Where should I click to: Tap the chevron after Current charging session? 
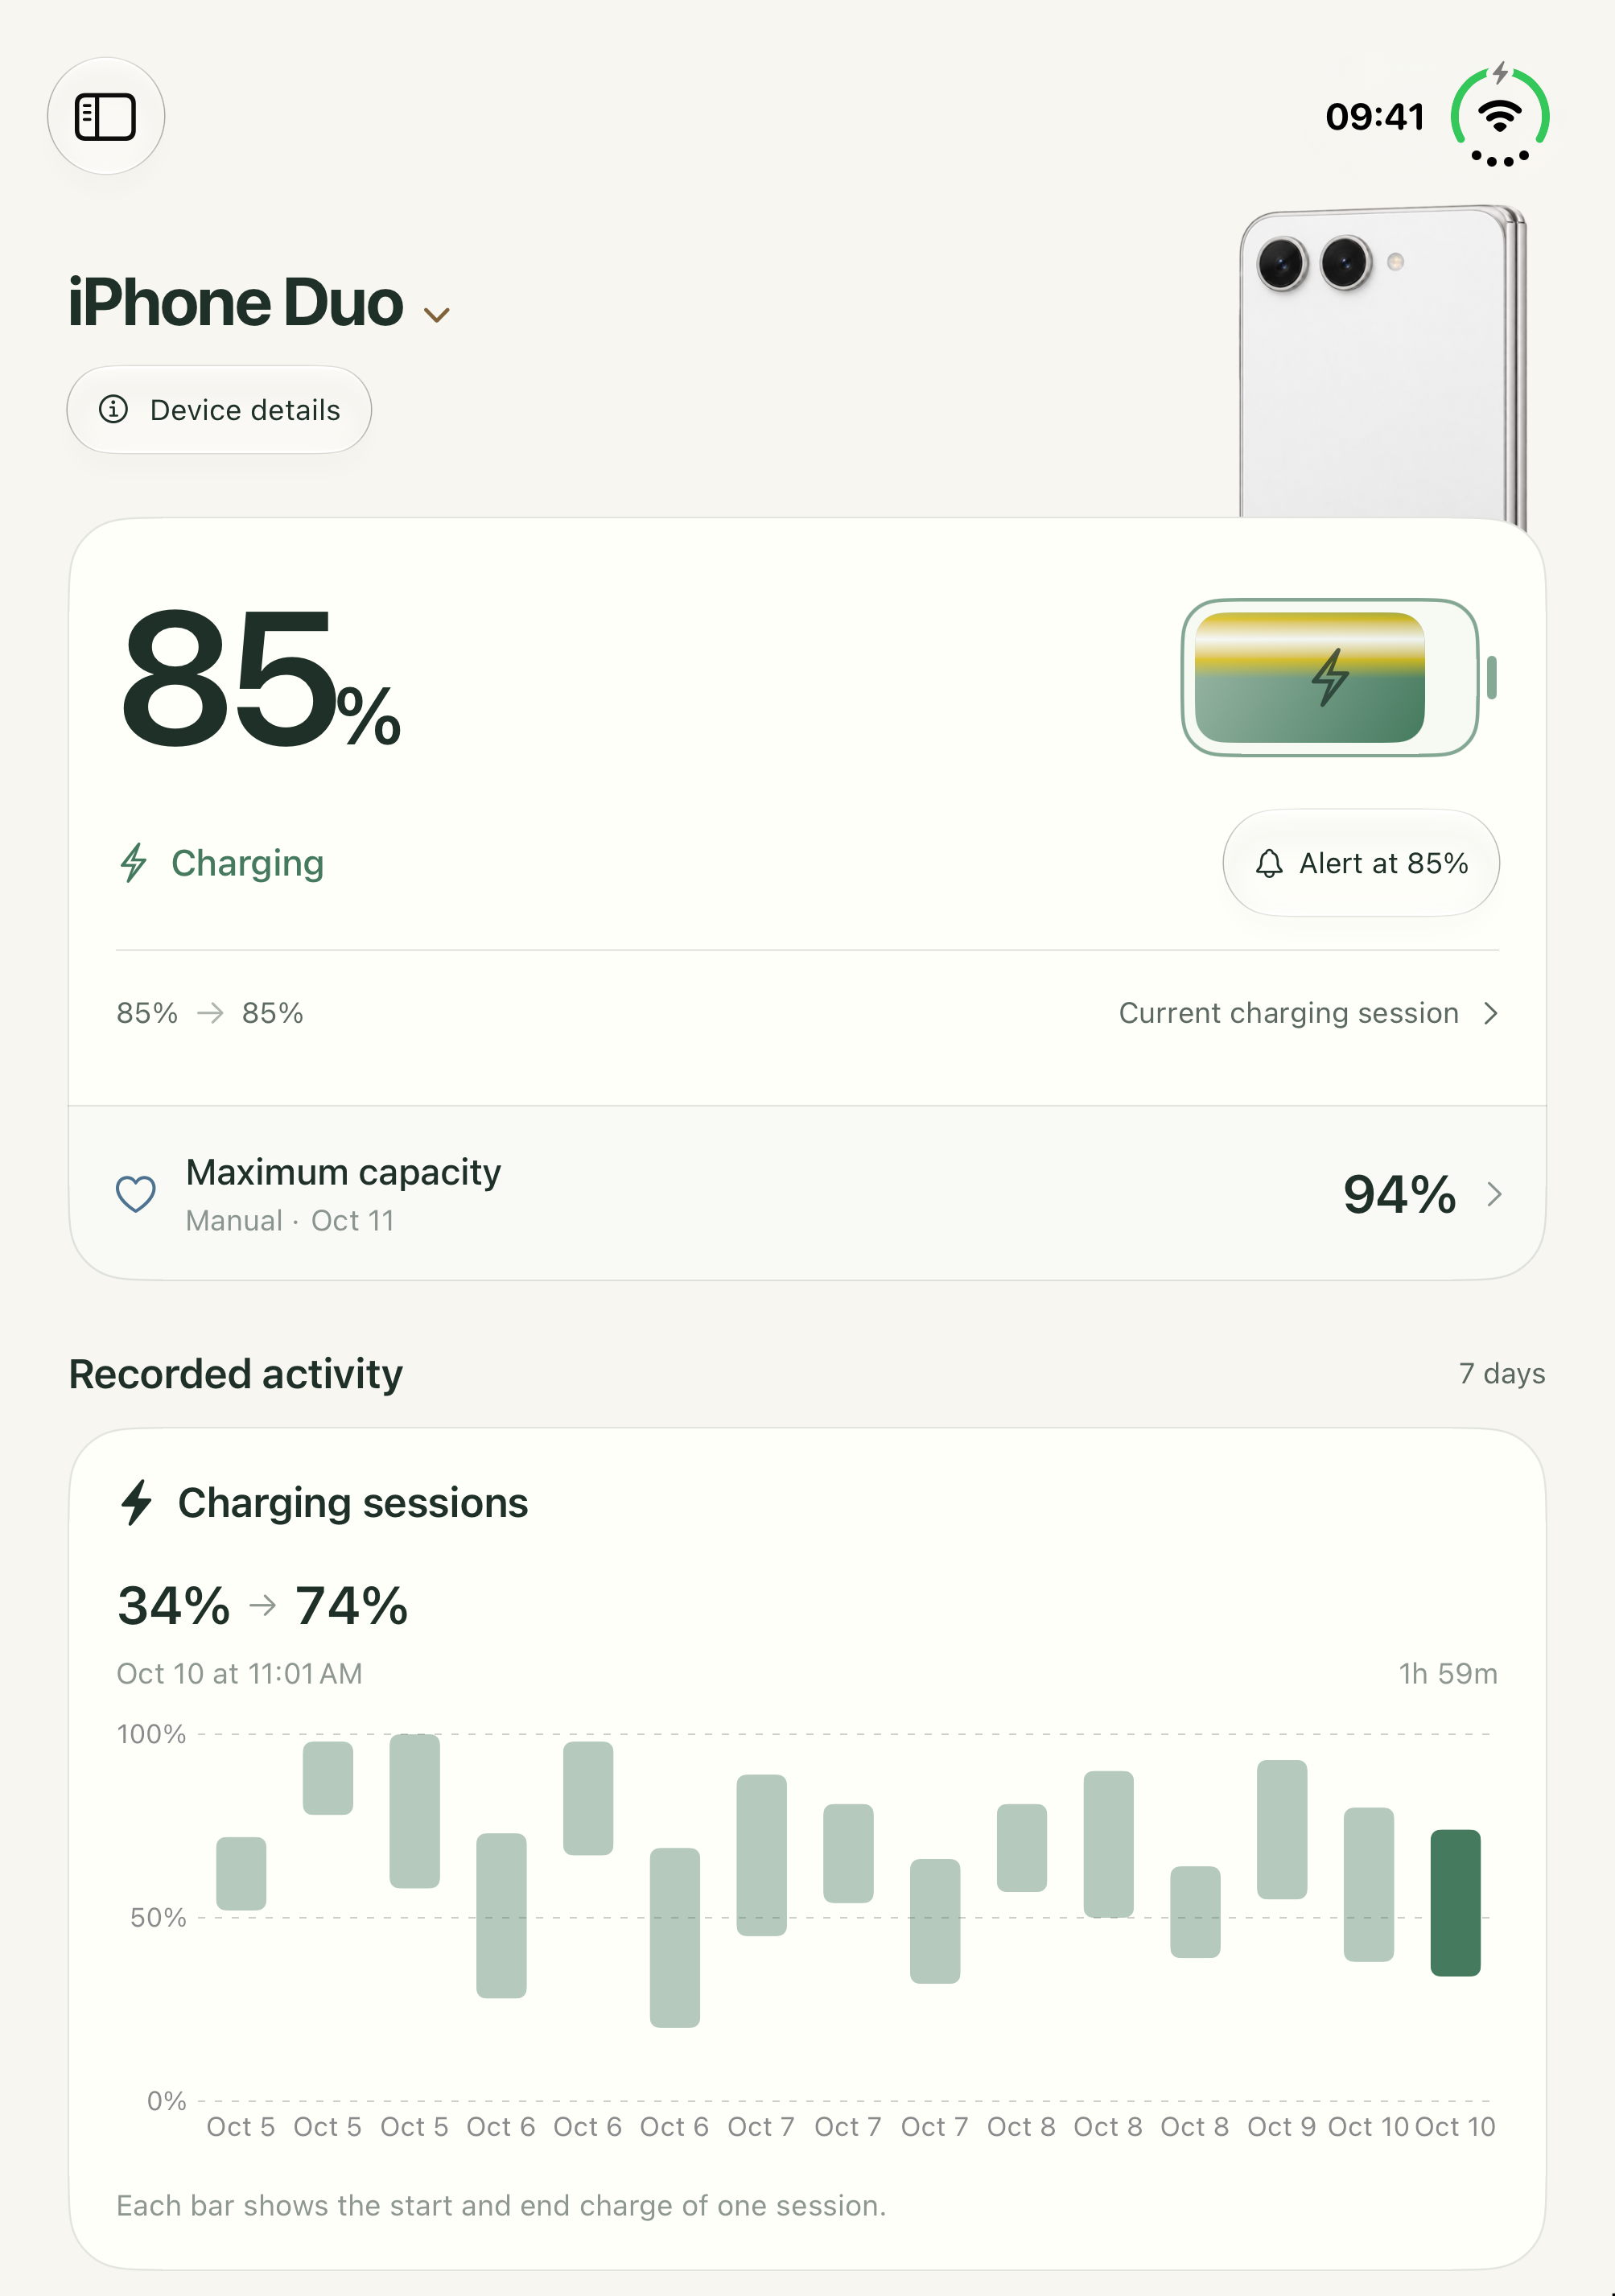tap(1491, 1013)
